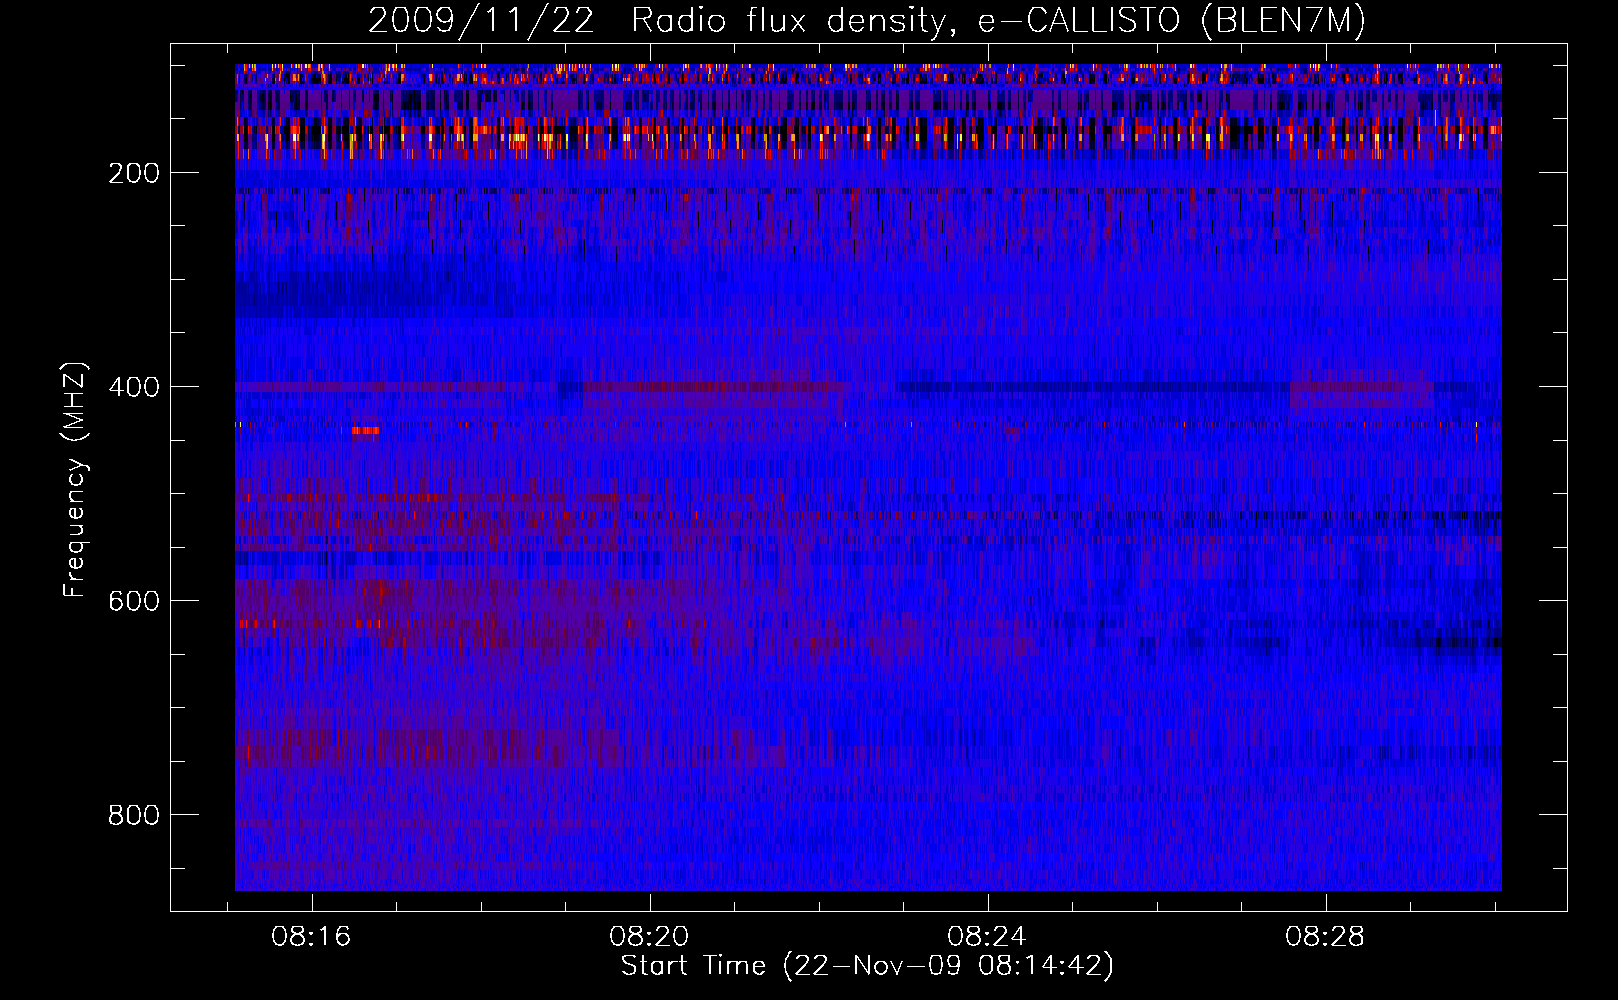Viewport: 1618px width, 1000px height.
Task: Click the 08:24 time tick label
Action: (x=987, y=937)
